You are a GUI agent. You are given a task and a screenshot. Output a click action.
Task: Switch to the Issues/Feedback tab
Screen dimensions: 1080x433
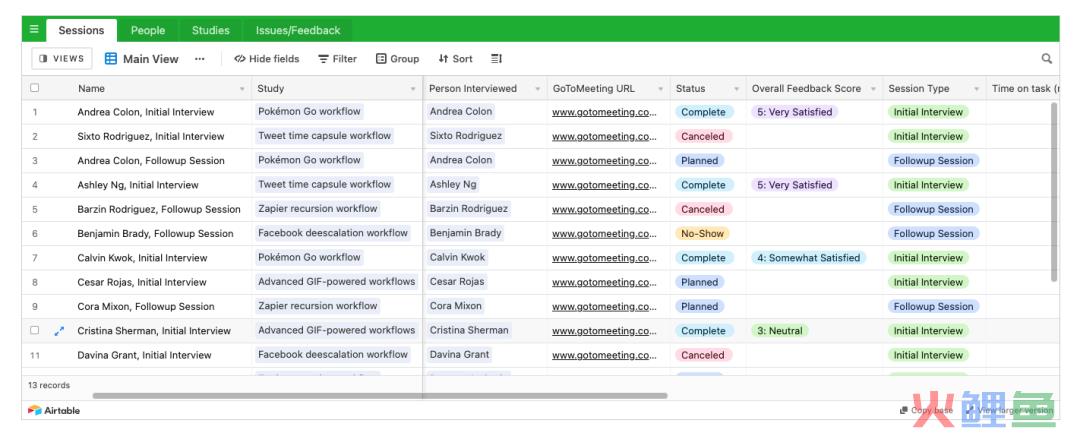click(x=298, y=30)
